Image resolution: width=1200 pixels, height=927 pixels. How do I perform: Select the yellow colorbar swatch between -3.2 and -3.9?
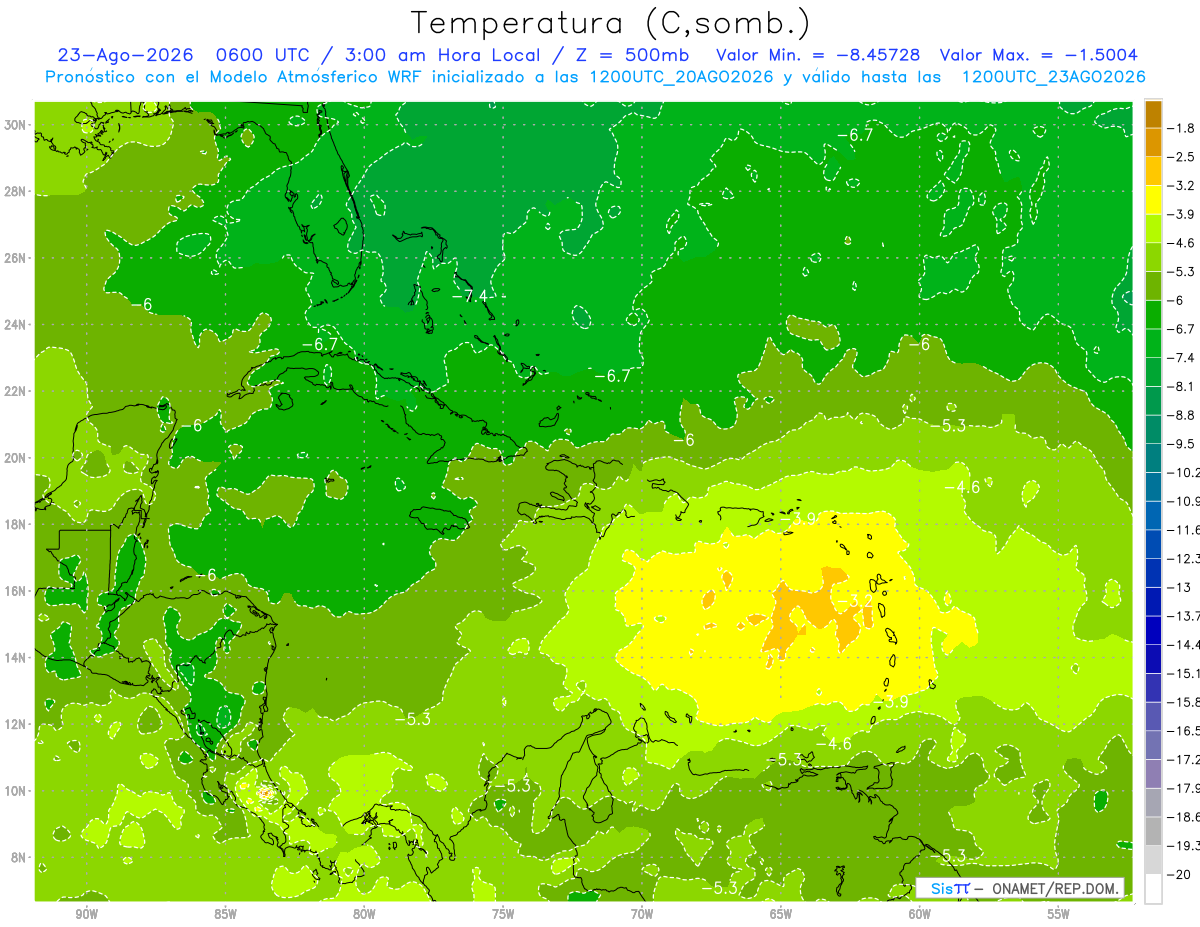[1153, 200]
